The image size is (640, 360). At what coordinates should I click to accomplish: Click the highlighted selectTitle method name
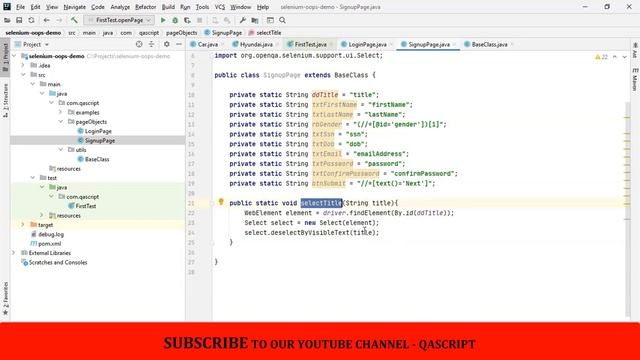(321, 203)
